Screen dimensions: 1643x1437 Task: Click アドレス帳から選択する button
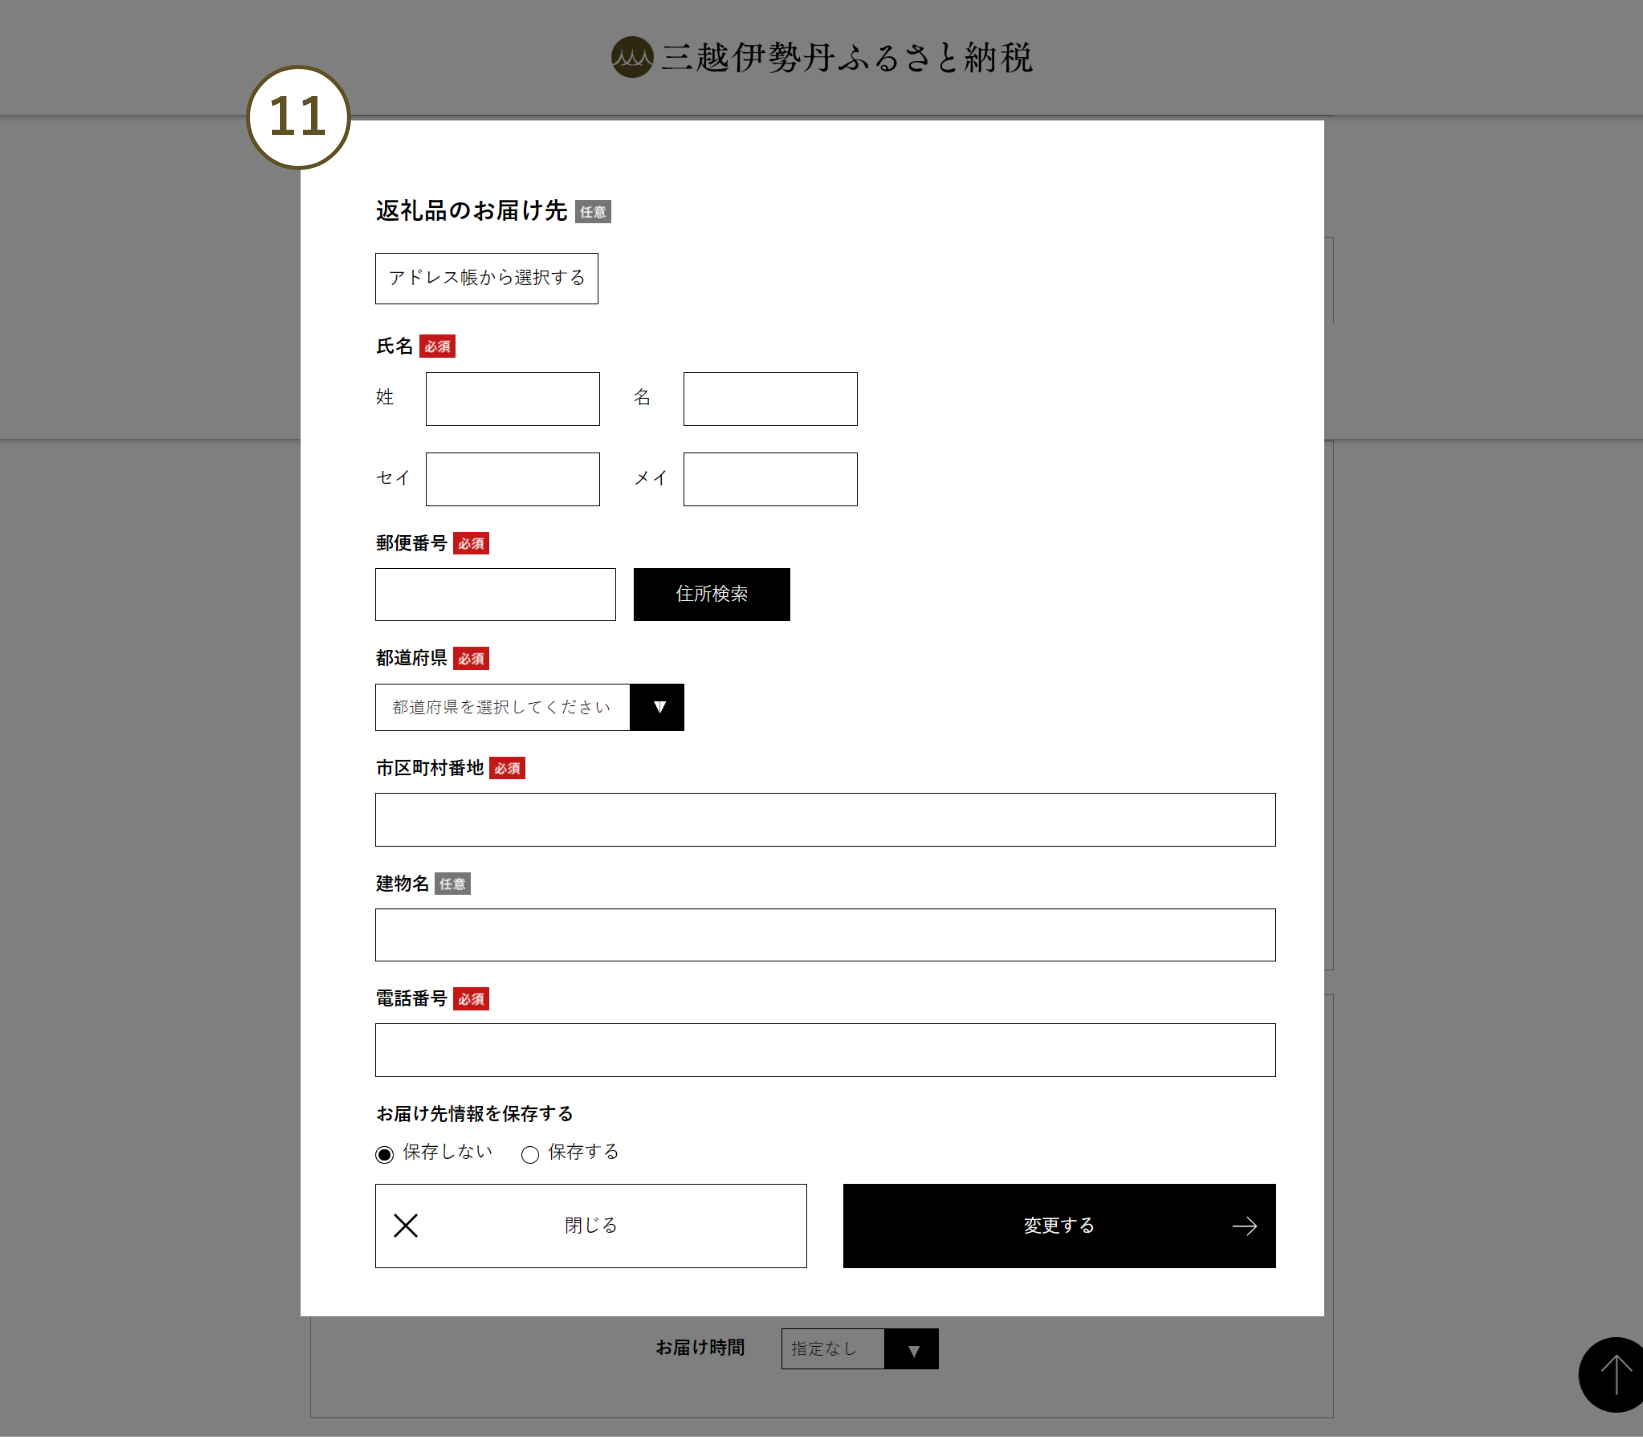486,278
